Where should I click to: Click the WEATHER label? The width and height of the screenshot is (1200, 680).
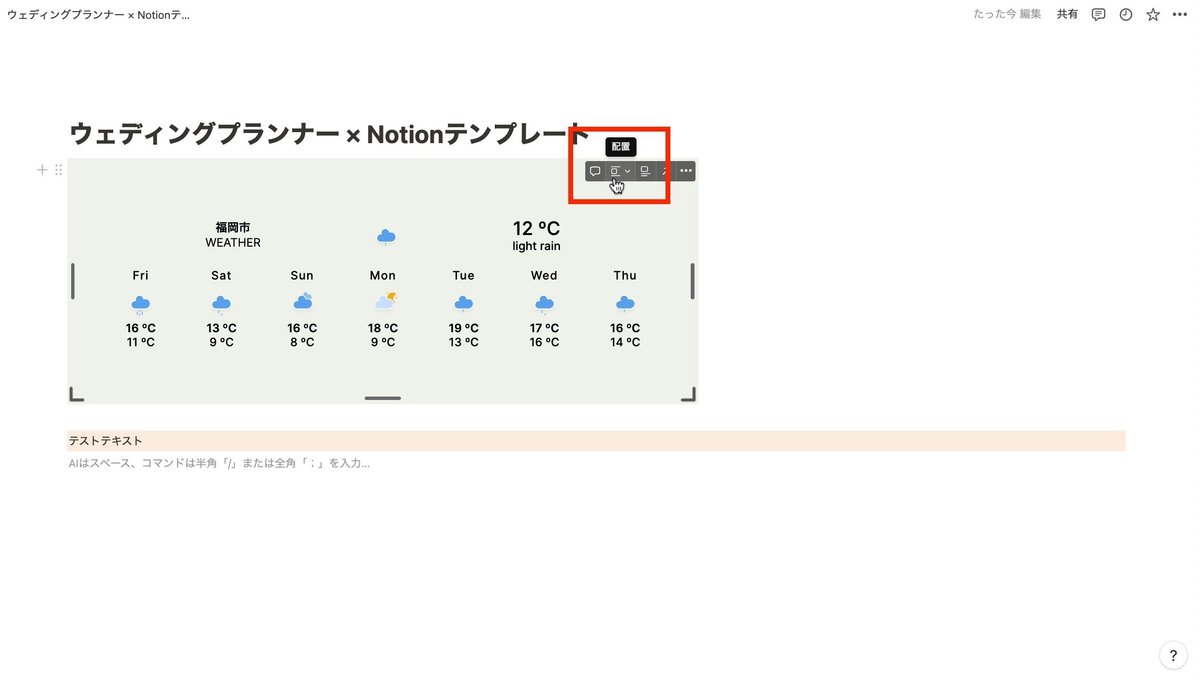[233, 243]
